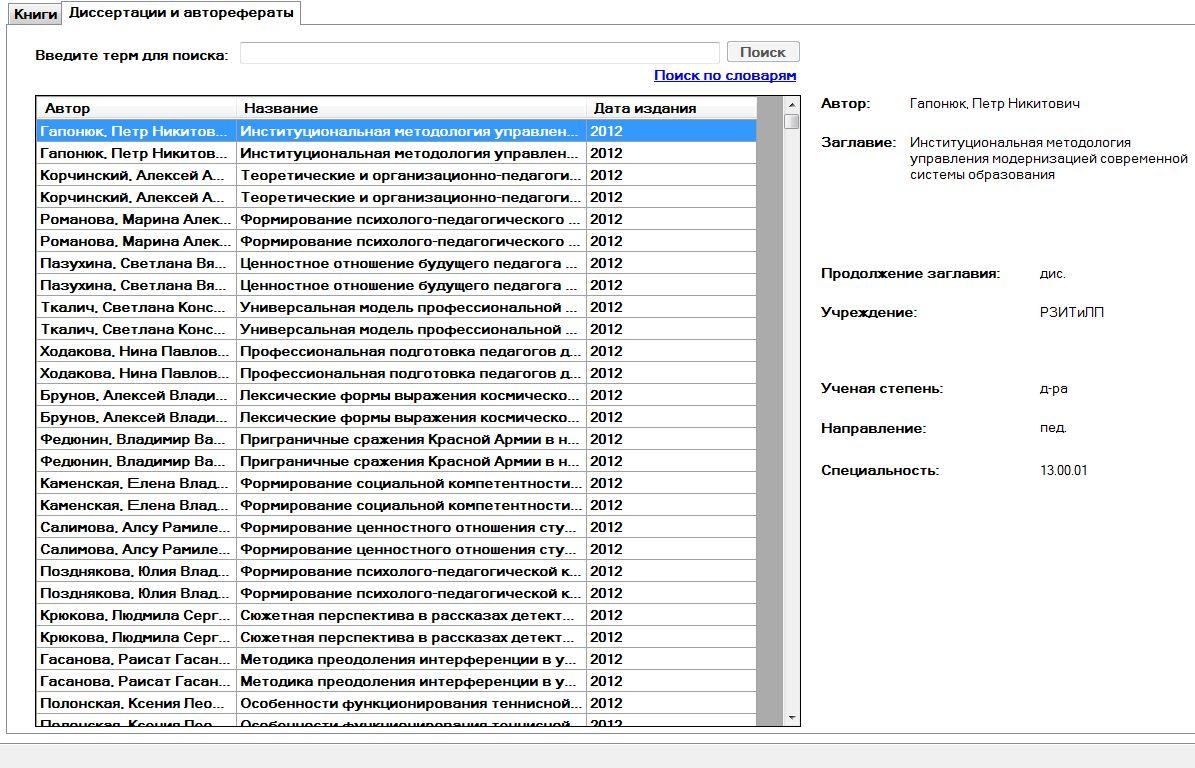Image resolution: width=1195 pixels, height=768 pixels.
Task: Click the Учреждение value РЗИТиЛП
Action: pyautogui.click(x=1072, y=312)
